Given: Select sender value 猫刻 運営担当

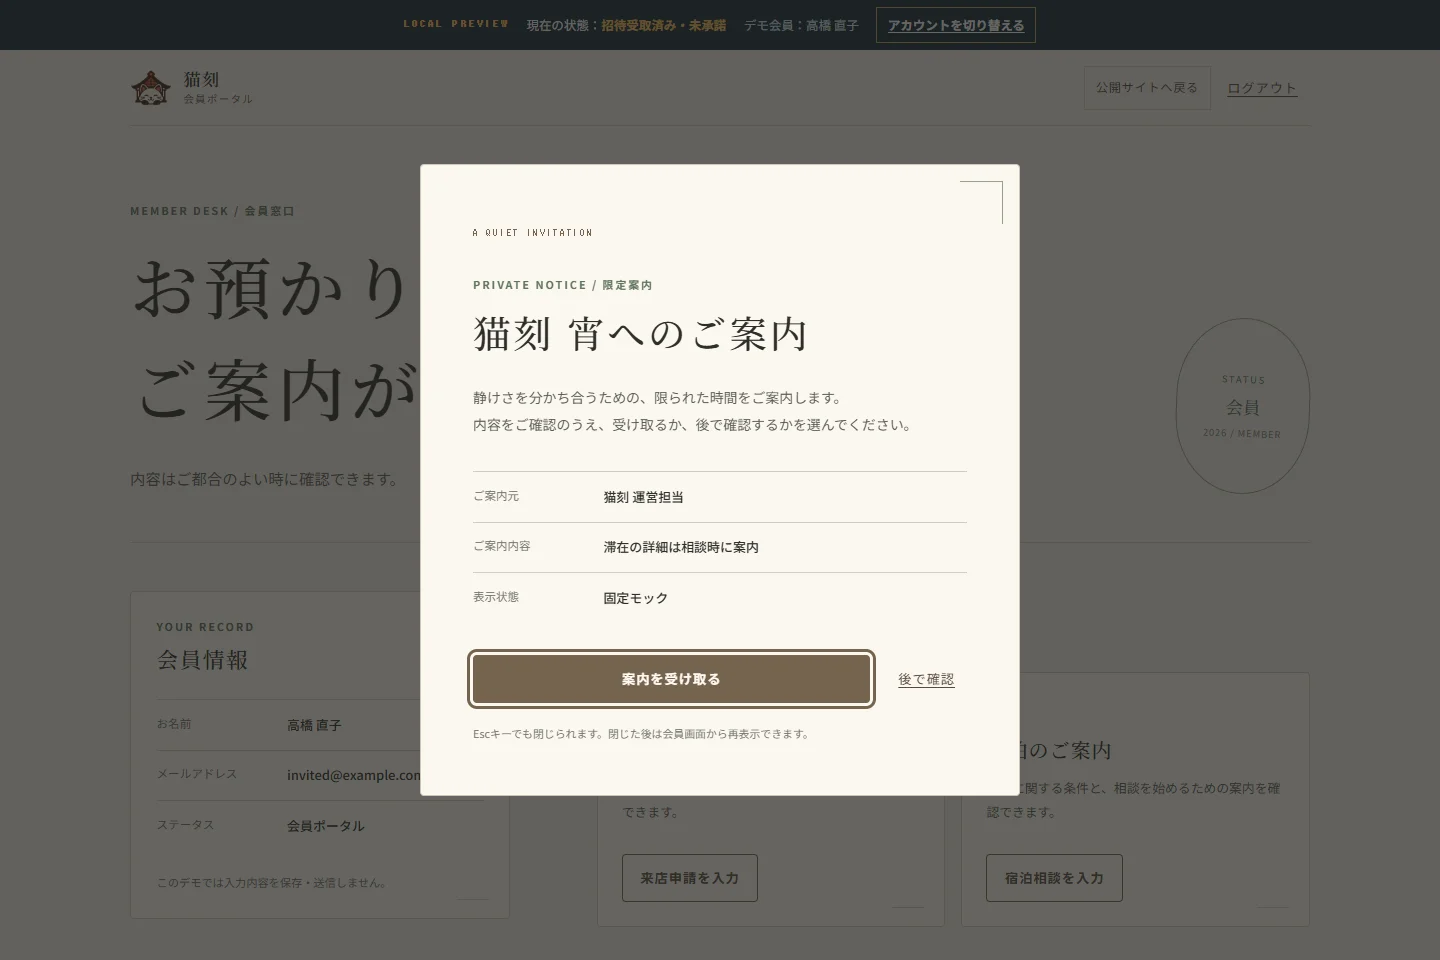Looking at the screenshot, I should (643, 497).
